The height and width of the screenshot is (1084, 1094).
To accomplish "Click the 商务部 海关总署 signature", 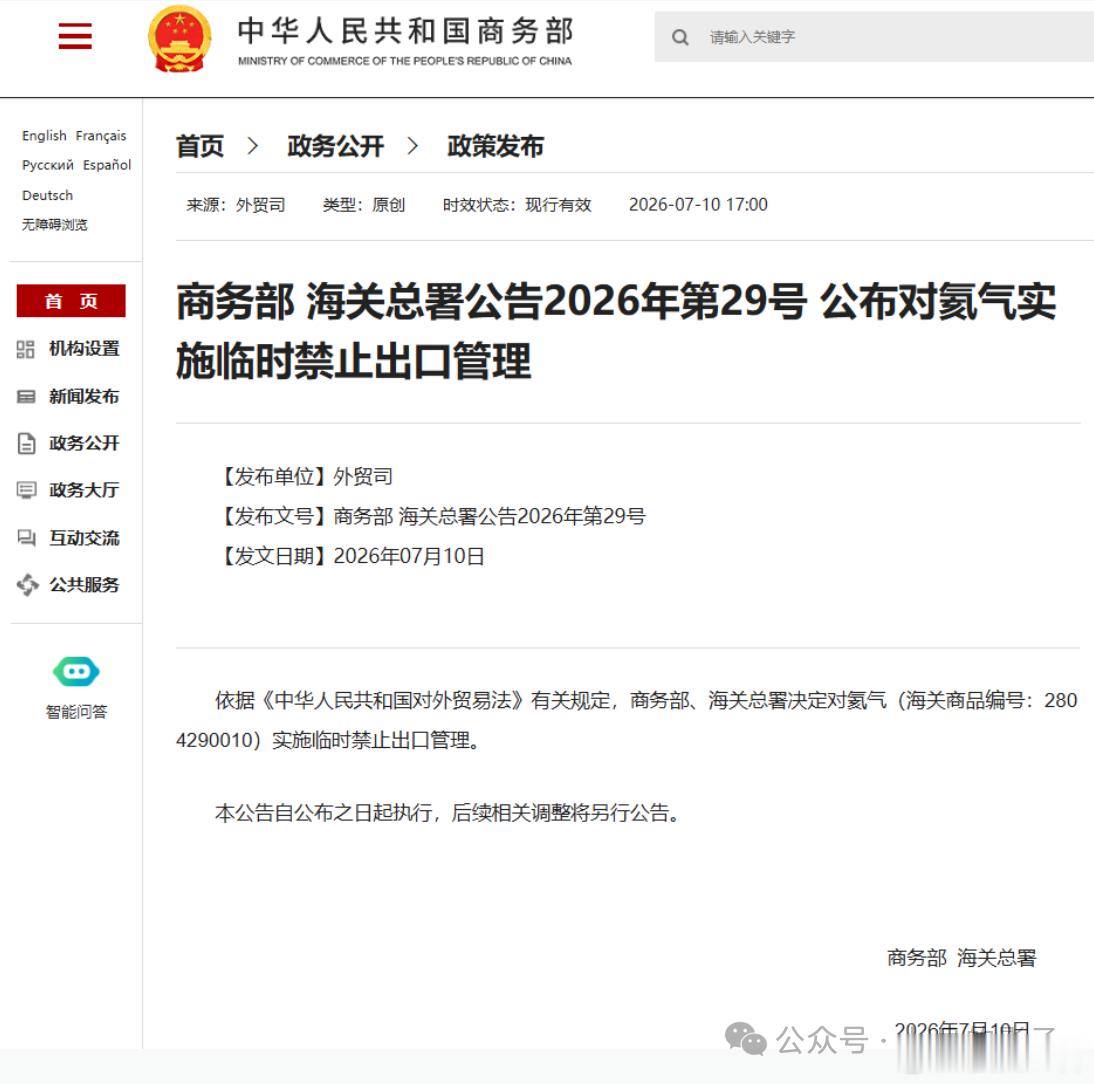I will point(961,958).
